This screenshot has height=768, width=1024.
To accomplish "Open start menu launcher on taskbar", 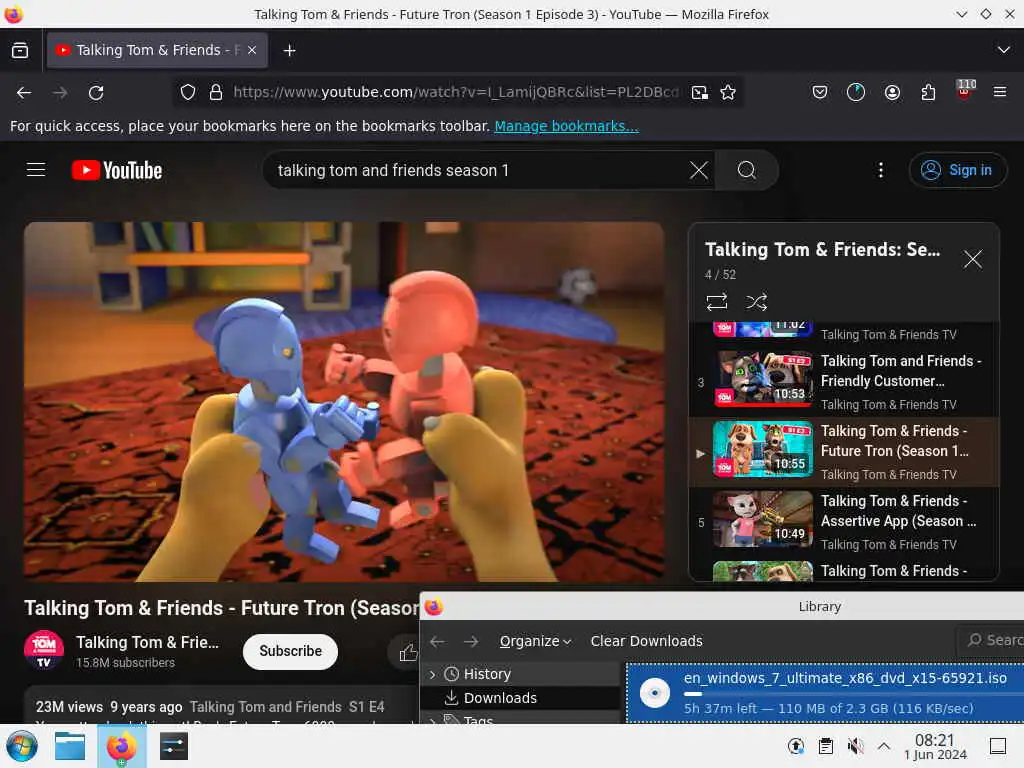I will tap(22, 746).
